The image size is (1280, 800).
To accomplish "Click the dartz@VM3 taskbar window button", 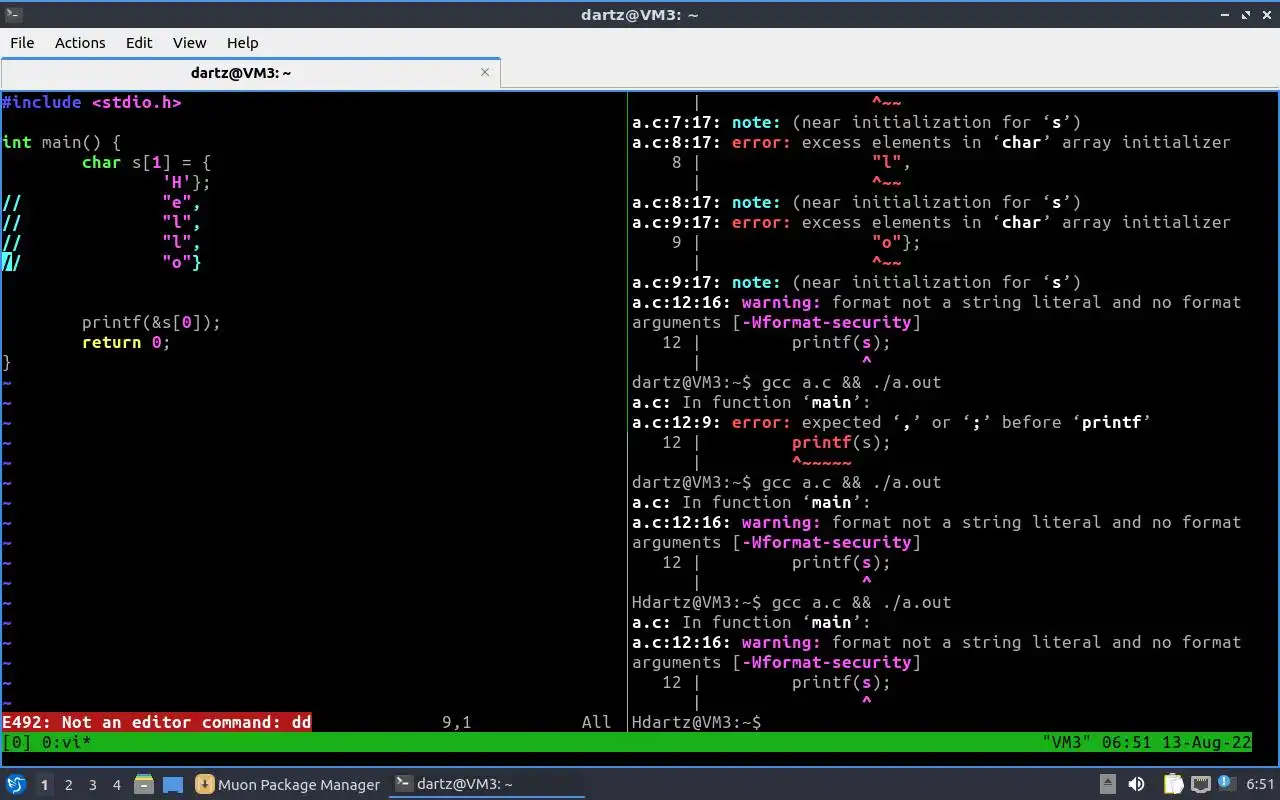I will 486,785.
